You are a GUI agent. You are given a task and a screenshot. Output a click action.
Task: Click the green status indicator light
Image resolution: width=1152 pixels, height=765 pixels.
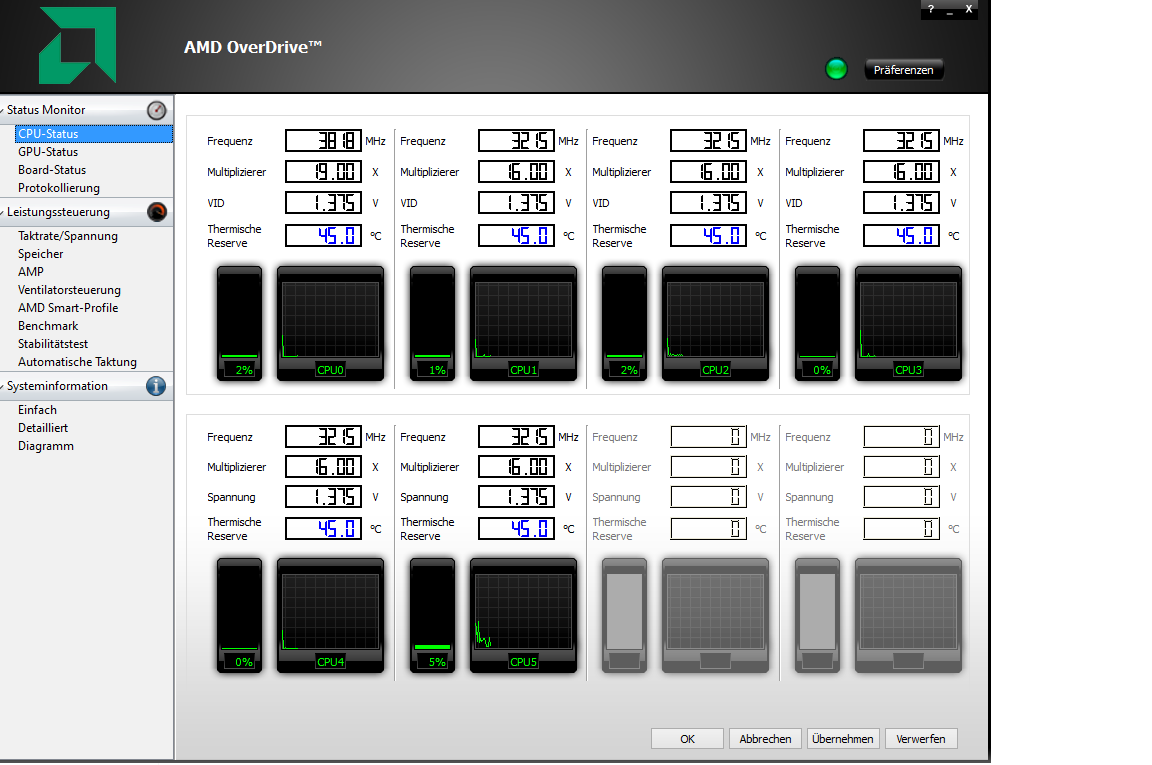pyautogui.click(x=836, y=69)
